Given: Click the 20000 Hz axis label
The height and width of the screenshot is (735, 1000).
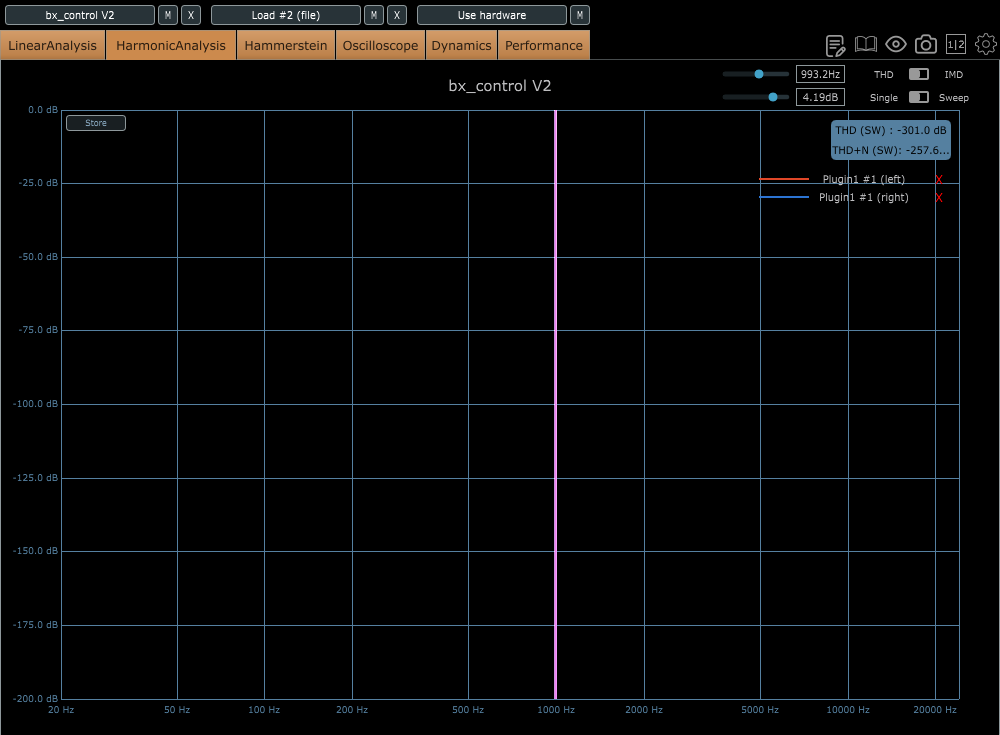Looking at the screenshot, I should pos(934,709).
